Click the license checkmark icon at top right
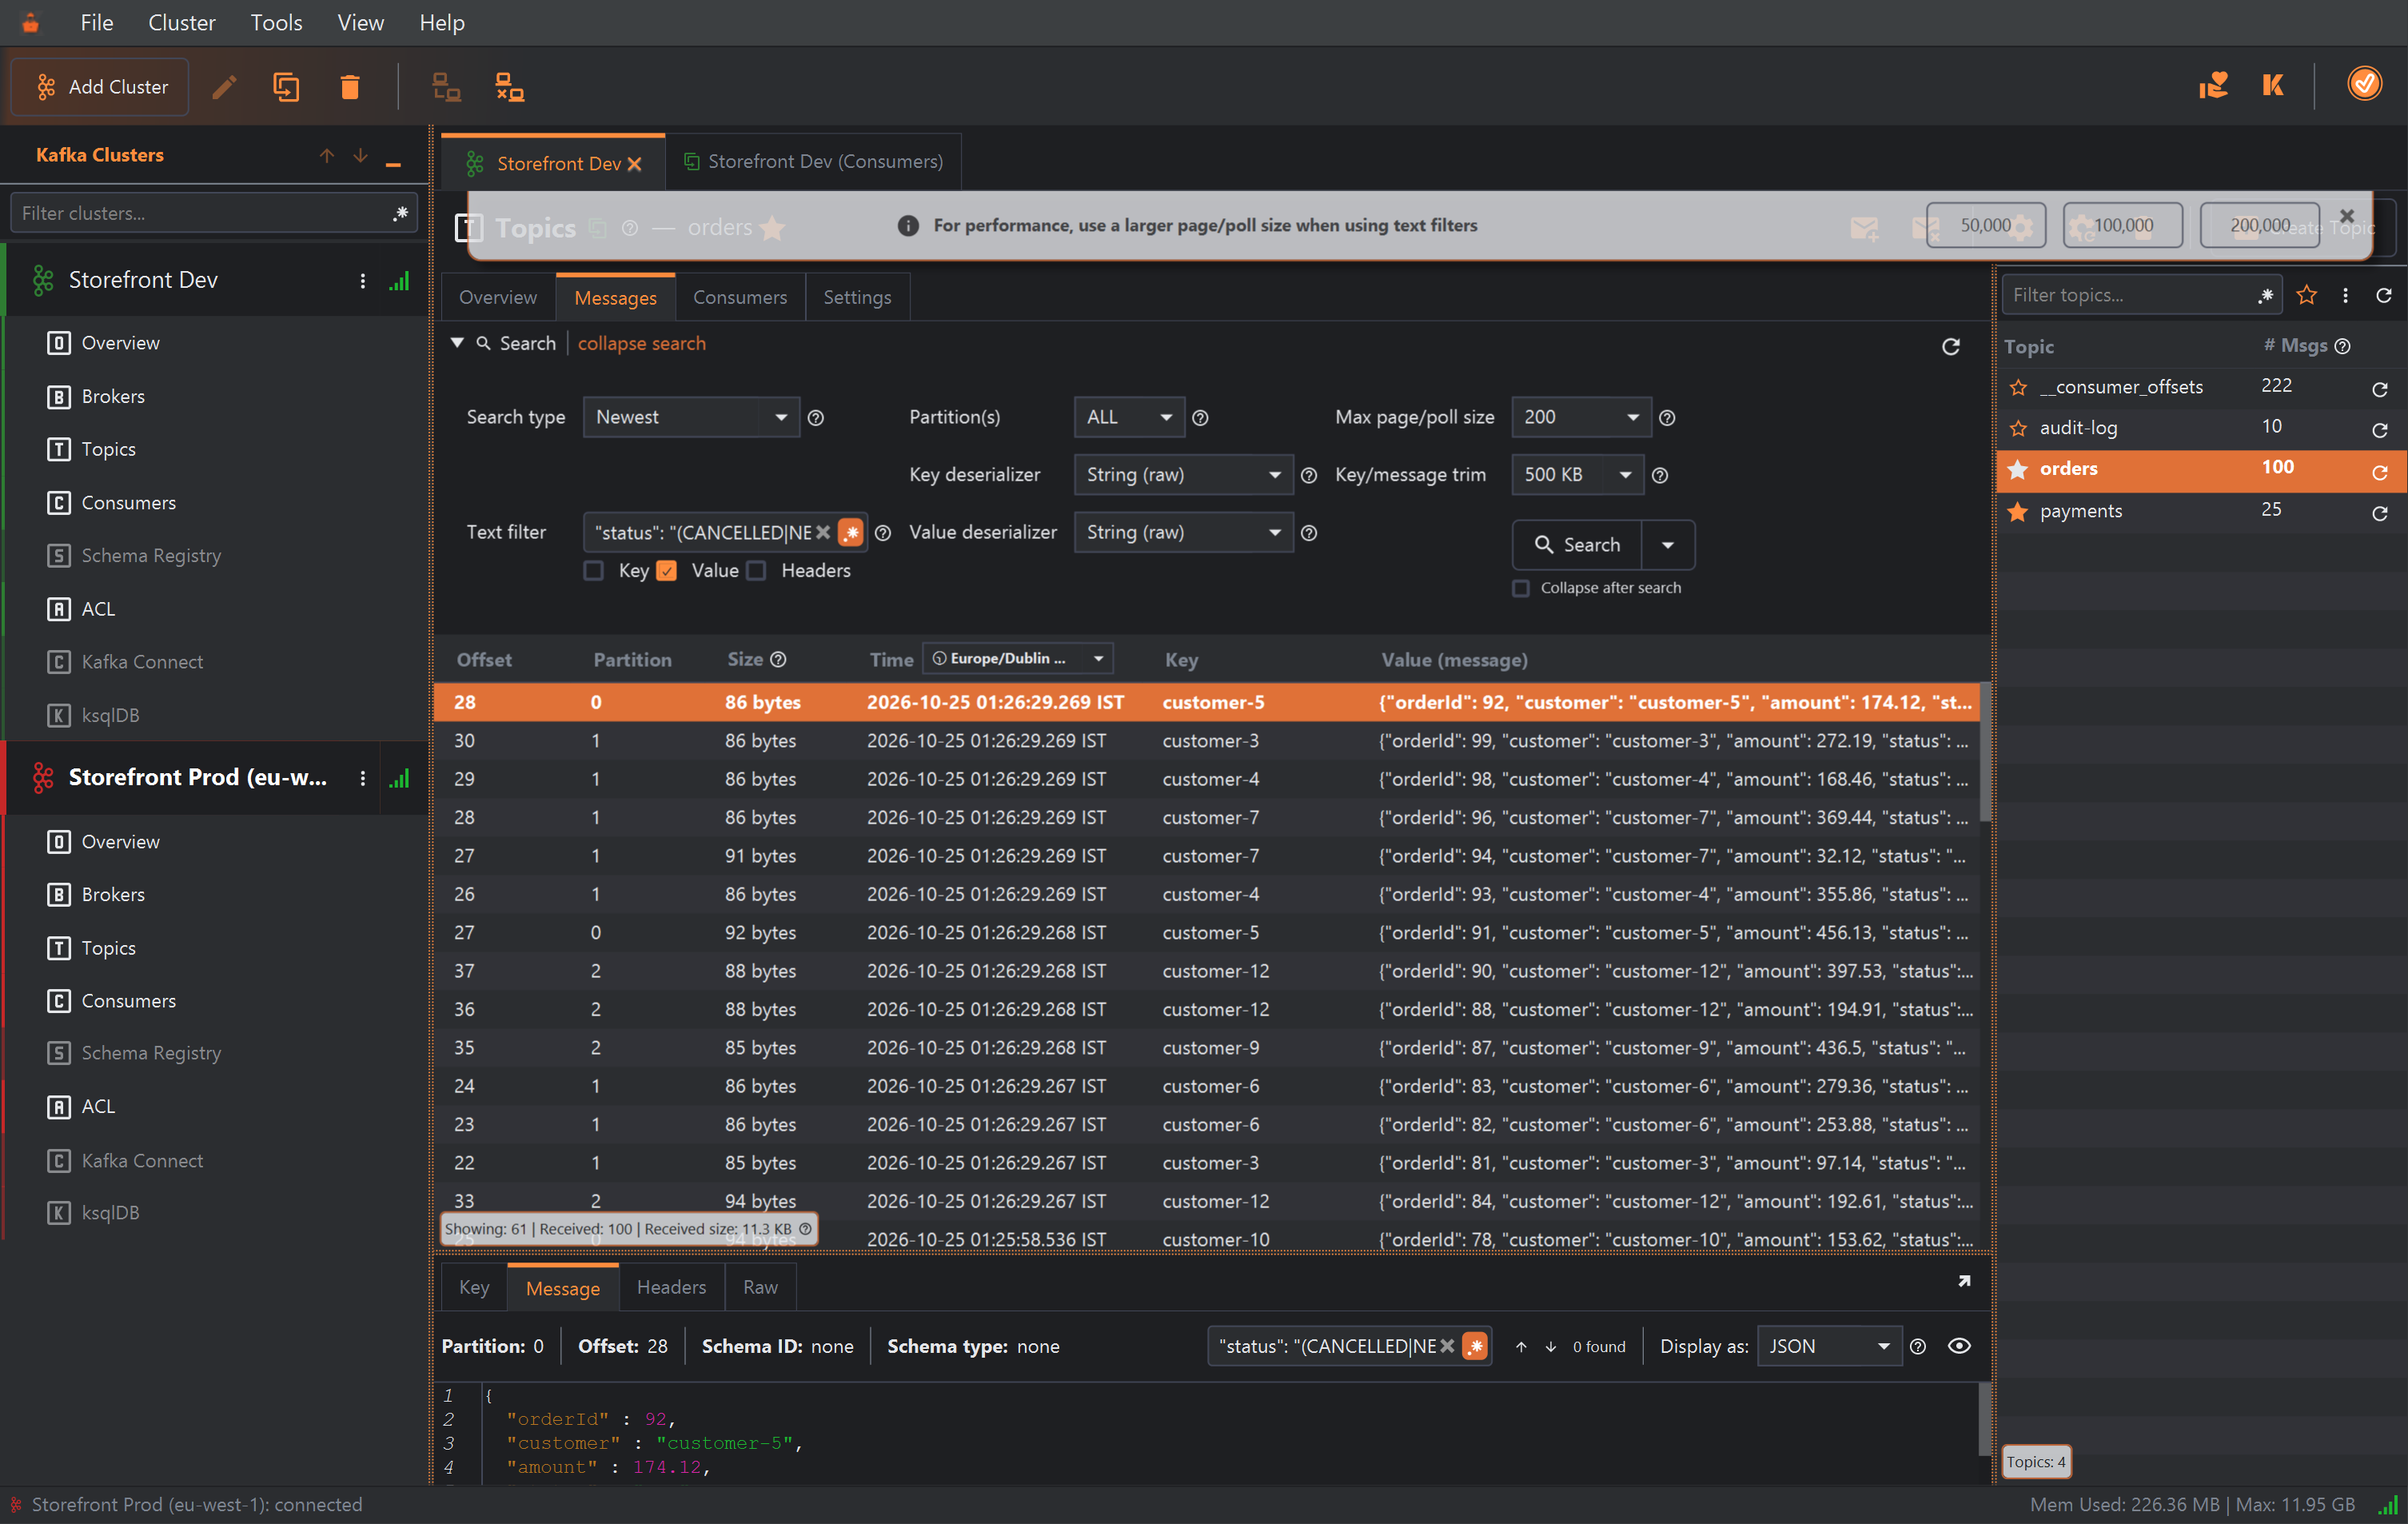2408x1524 pixels. pos(2364,84)
